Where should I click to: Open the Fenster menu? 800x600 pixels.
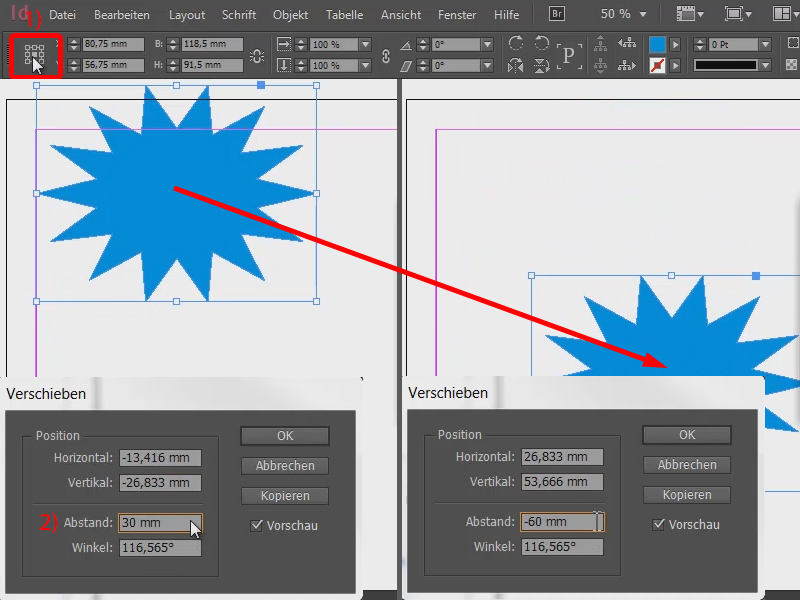[x=457, y=15]
